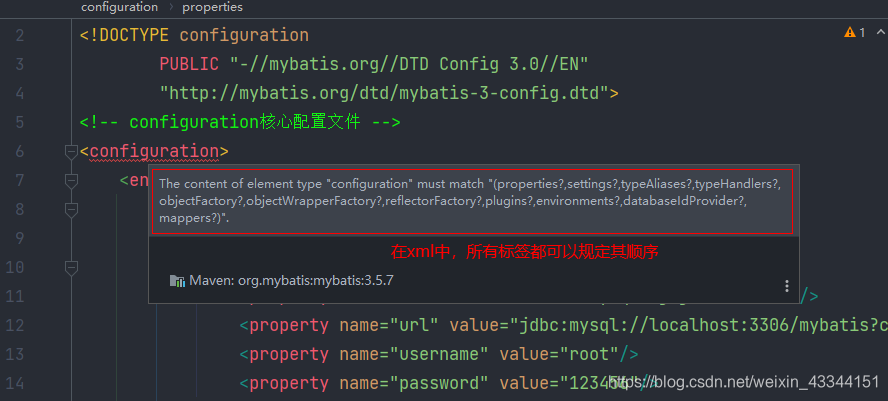This screenshot has width=888, height=401.
Task: Collapse the fold marker on line 10
Action: click(71, 268)
